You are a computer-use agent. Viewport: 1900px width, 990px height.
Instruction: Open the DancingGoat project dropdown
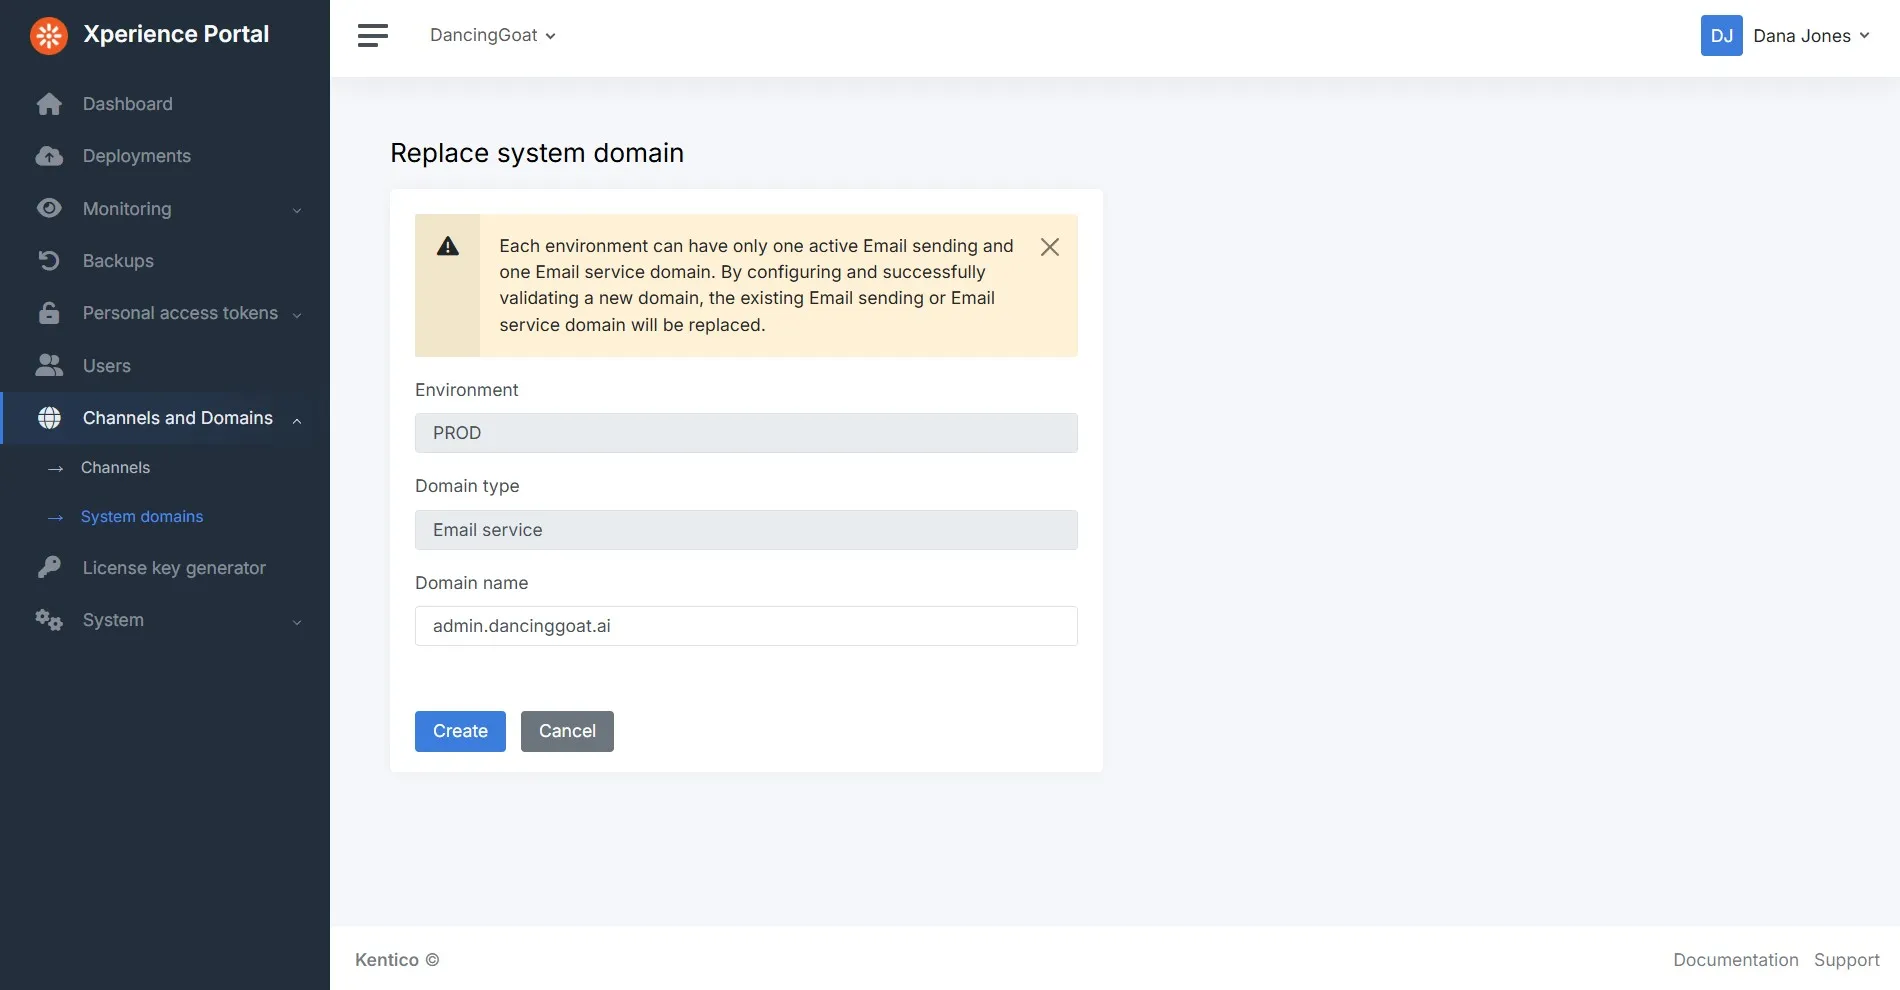coord(493,35)
